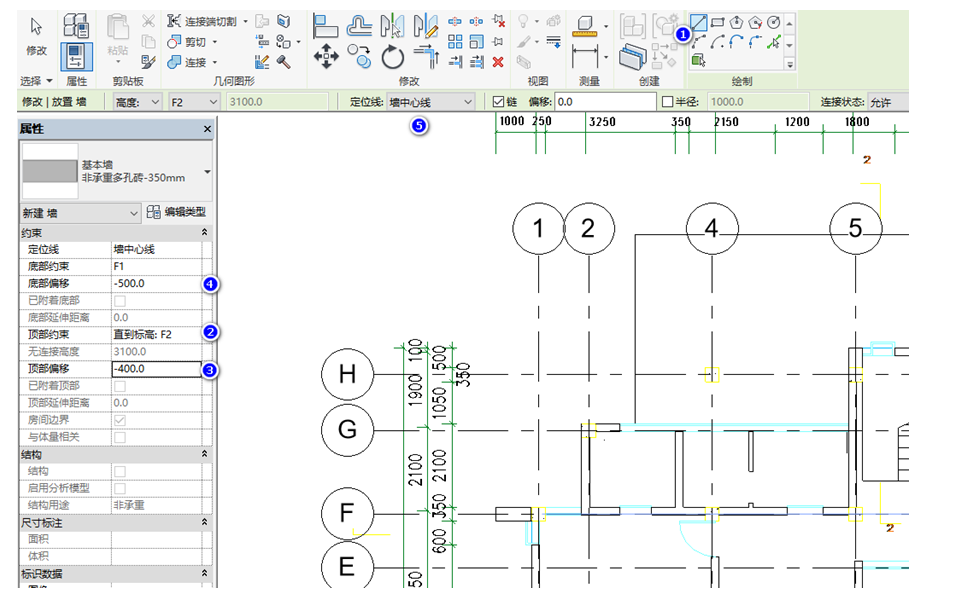Screen dimensions: 961x603
Task: Select the Circle draw tool
Action: pos(773,22)
